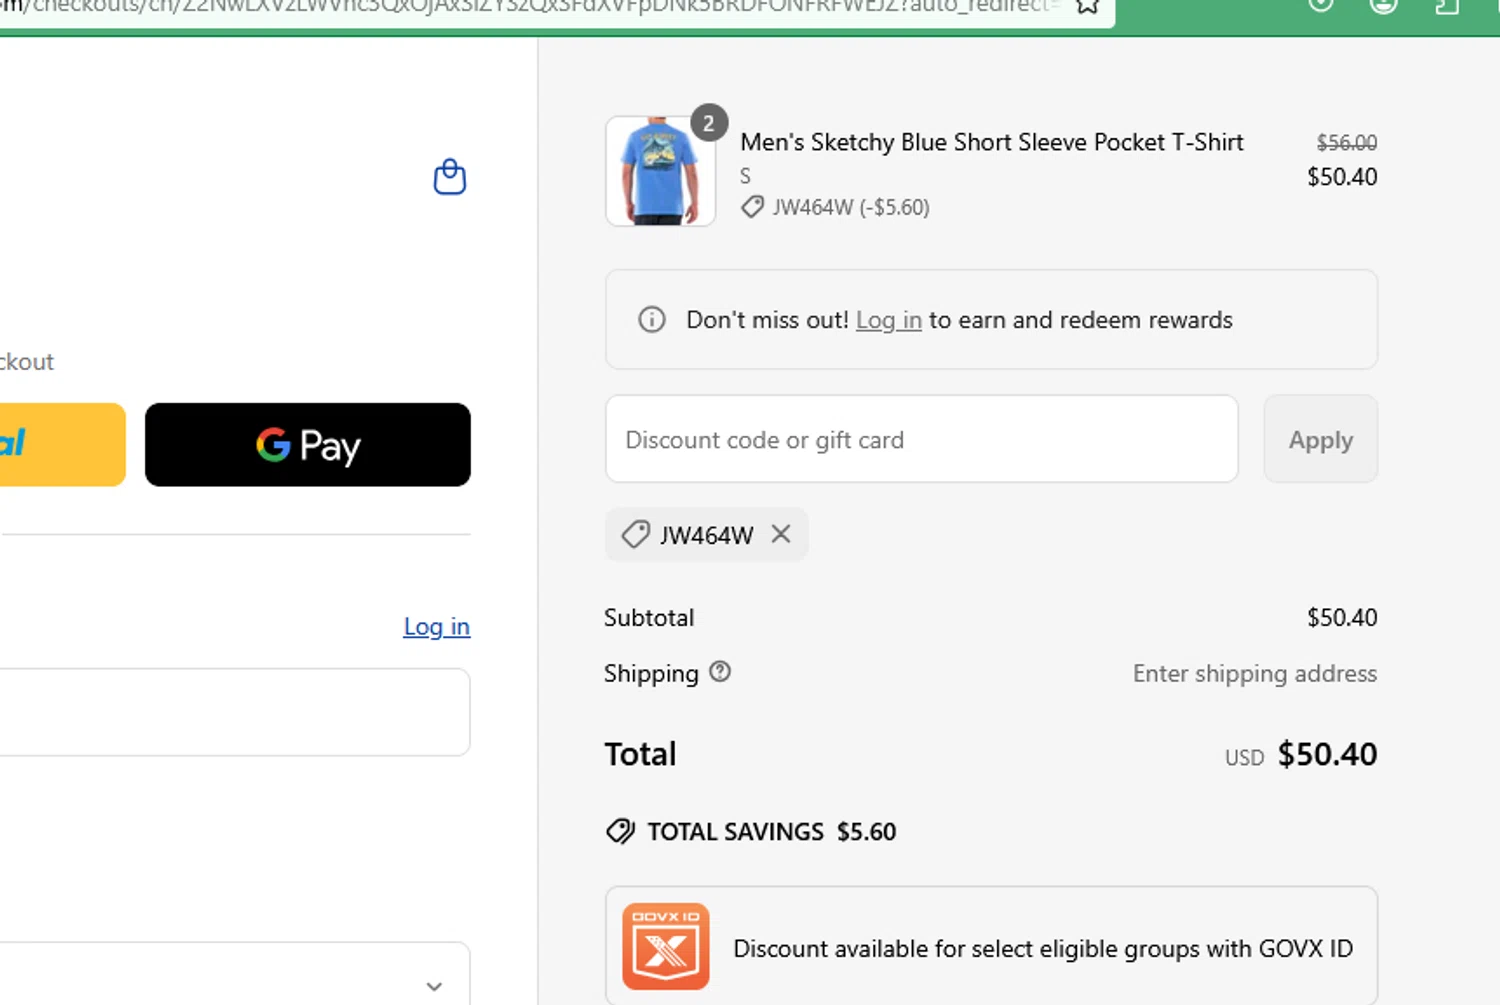Click the size 'S' variant text
1500x1005 pixels.
click(745, 176)
